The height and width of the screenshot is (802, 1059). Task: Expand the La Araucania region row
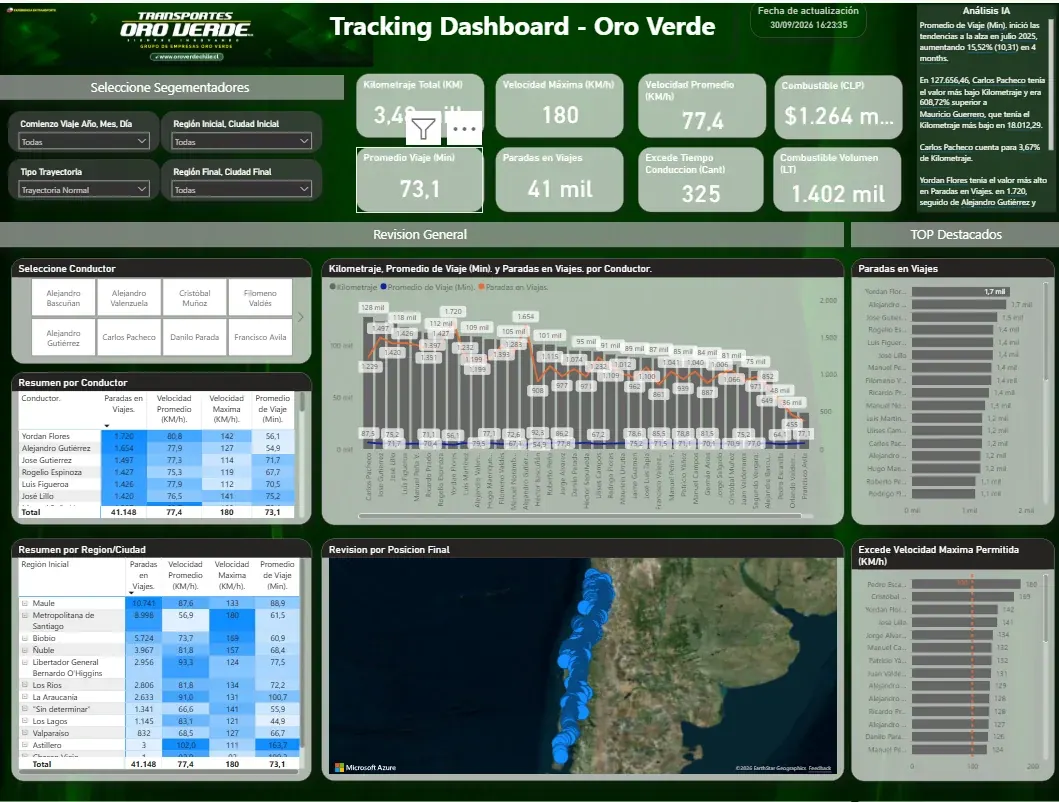(x=25, y=697)
